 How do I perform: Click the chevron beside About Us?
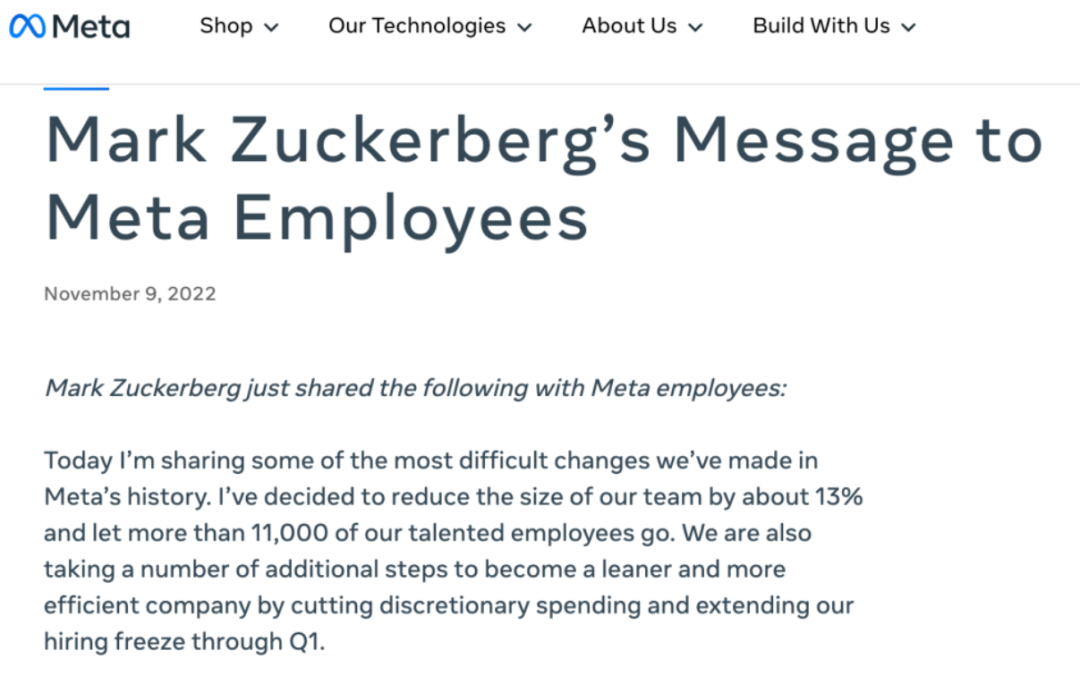click(696, 28)
